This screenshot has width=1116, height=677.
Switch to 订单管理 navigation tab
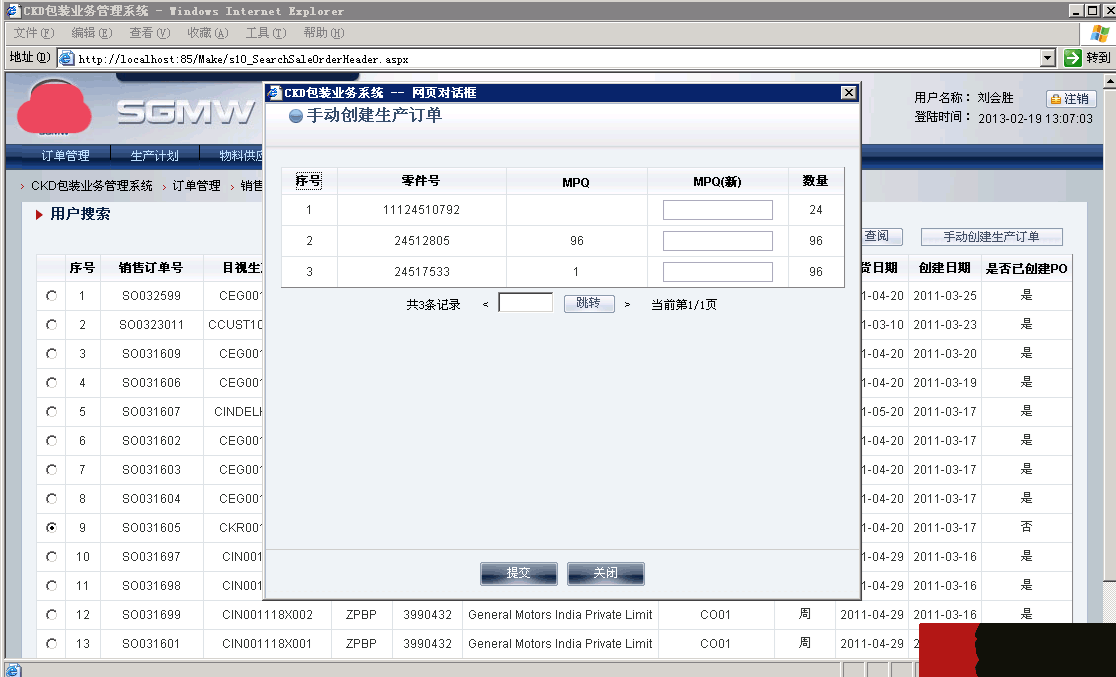point(65,155)
